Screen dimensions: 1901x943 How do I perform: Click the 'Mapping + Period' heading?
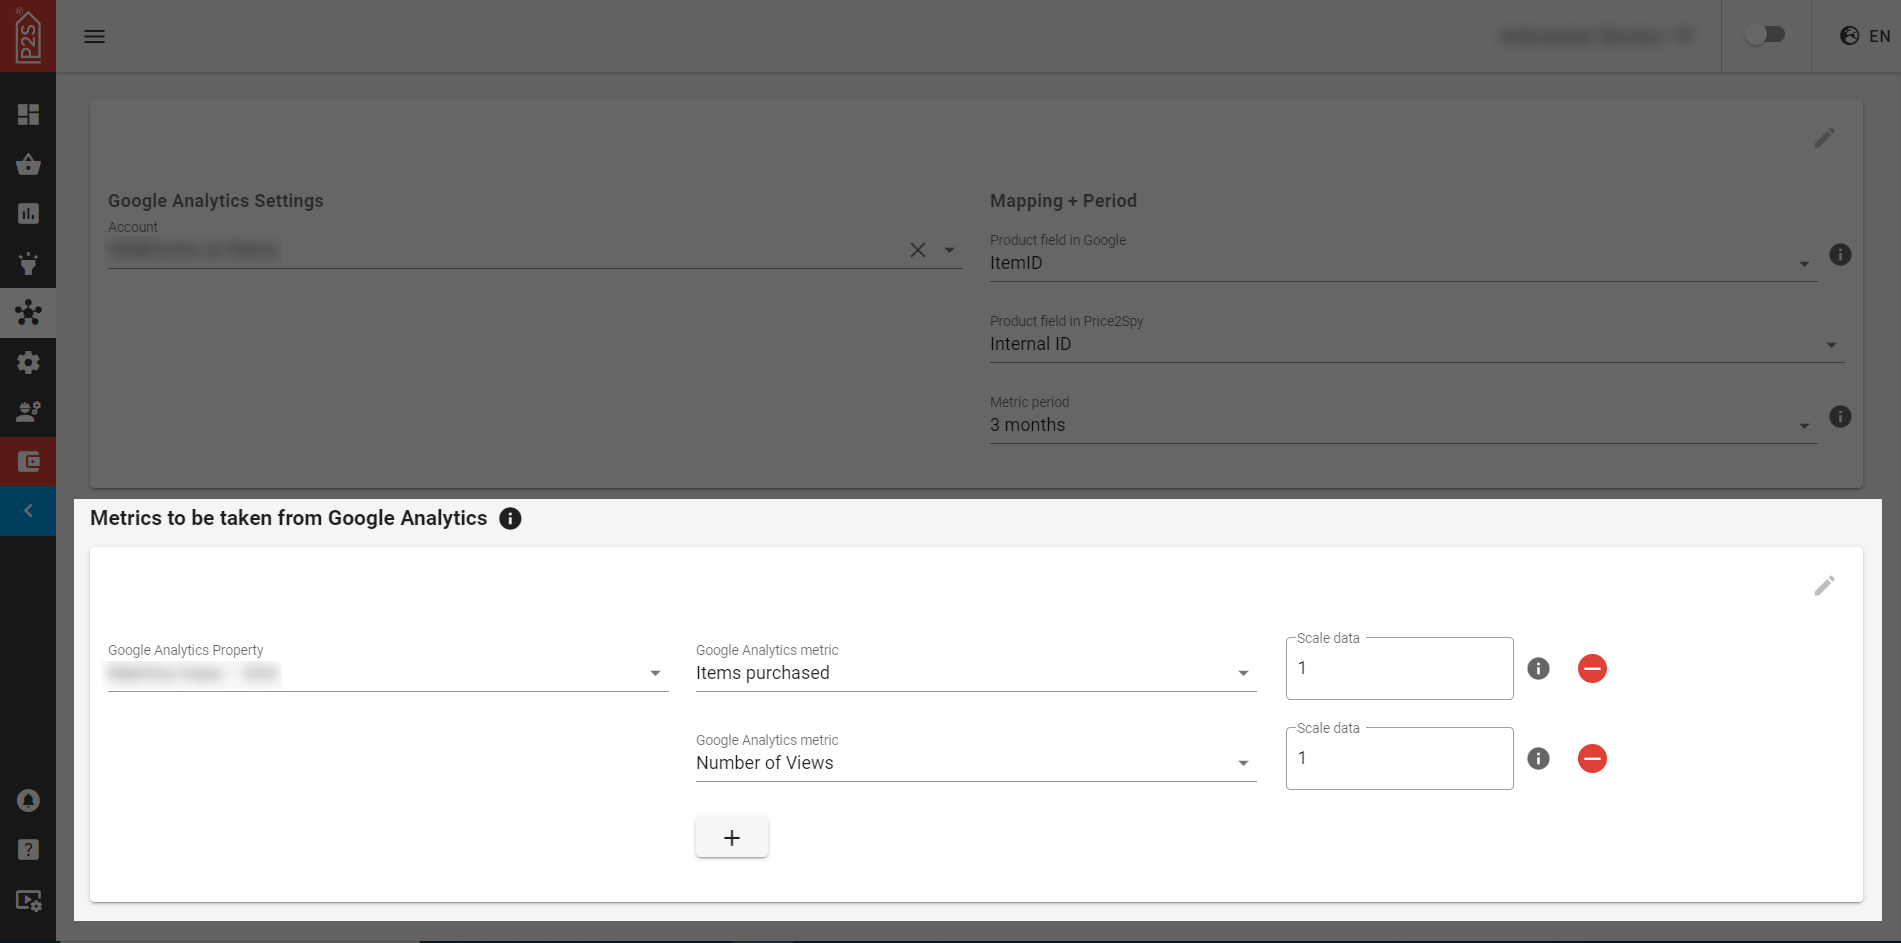pyautogui.click(x=1063, y=200)
